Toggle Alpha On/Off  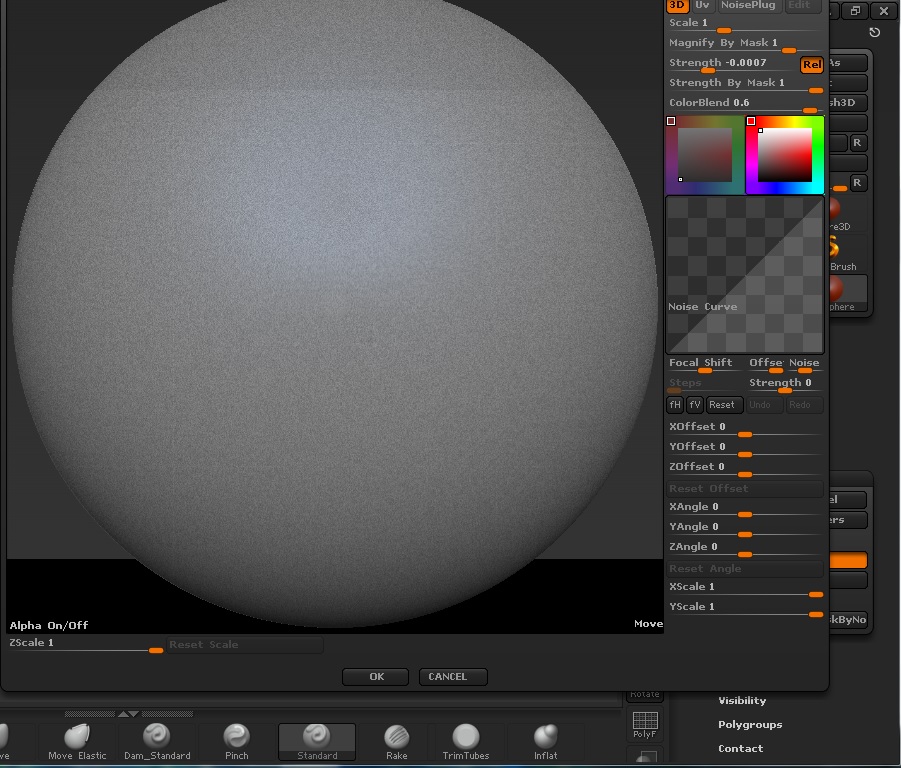coord(49,625)
